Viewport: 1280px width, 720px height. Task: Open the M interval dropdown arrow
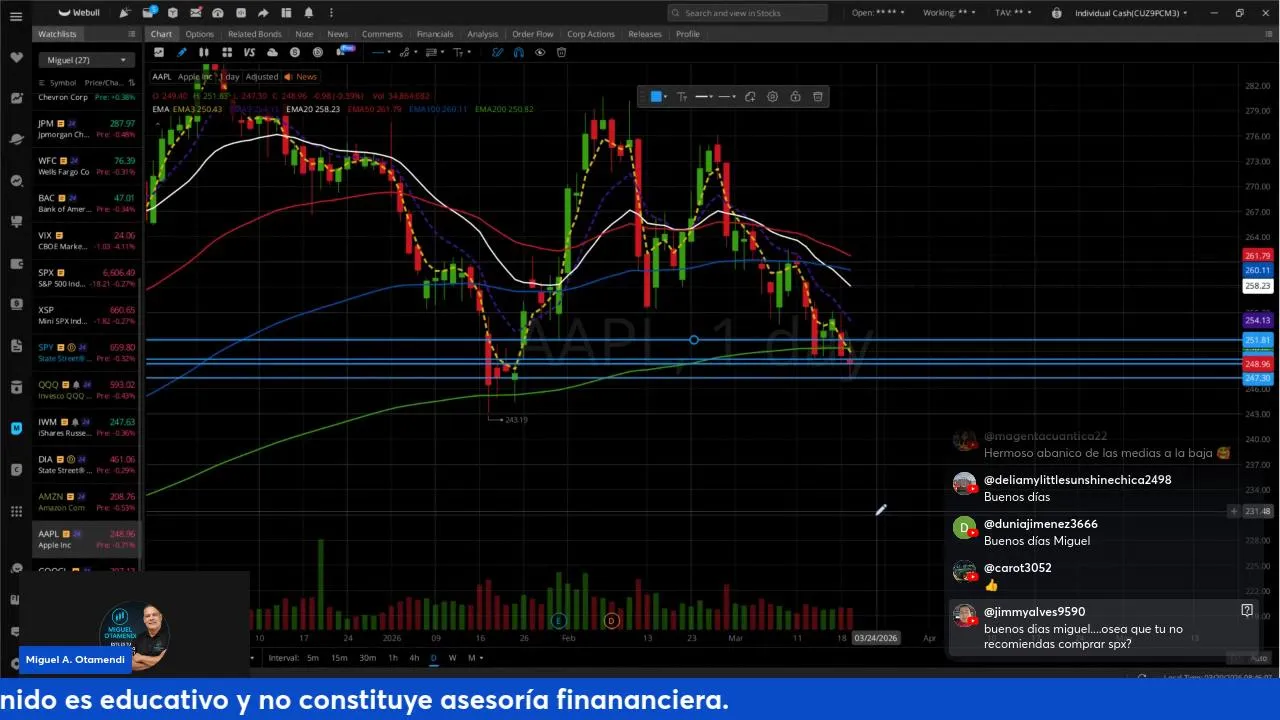481,657
